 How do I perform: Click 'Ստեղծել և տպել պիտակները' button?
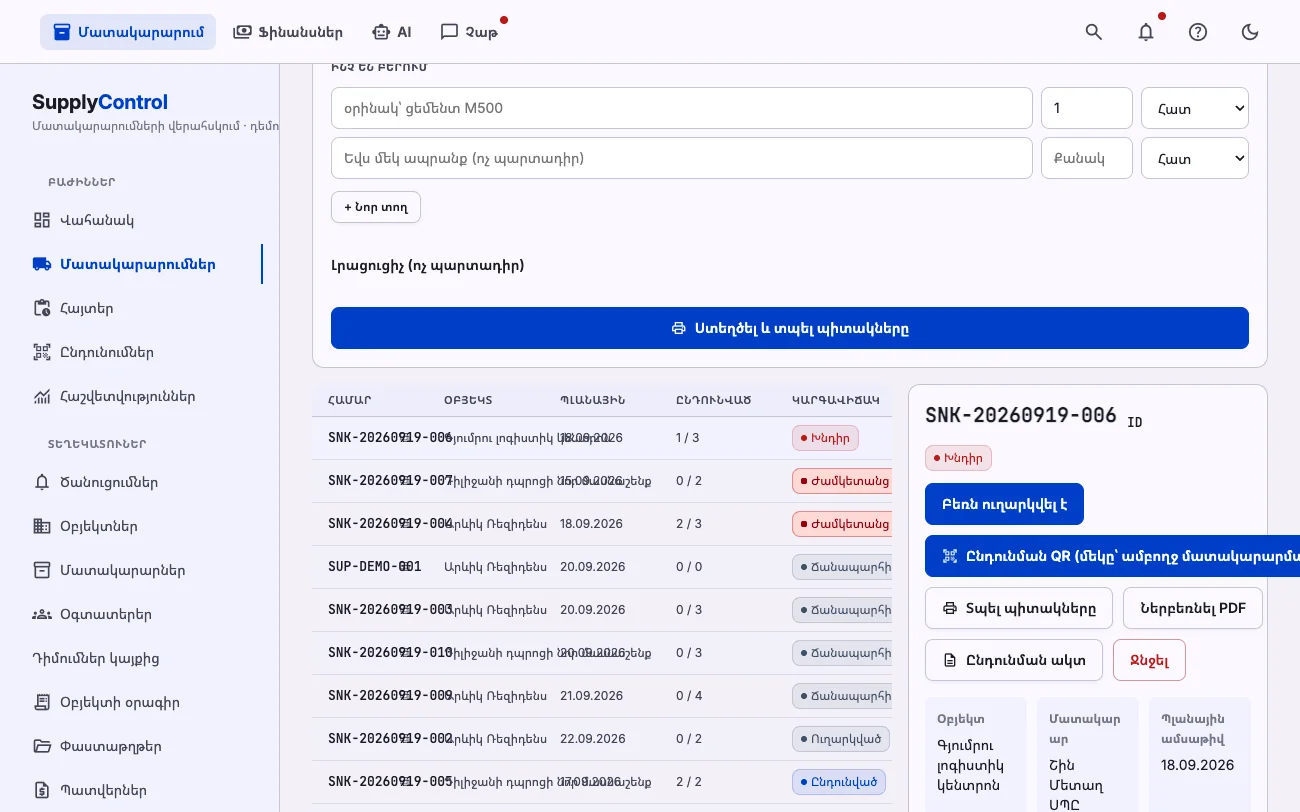pyautogui.click(x=790, y=328)
